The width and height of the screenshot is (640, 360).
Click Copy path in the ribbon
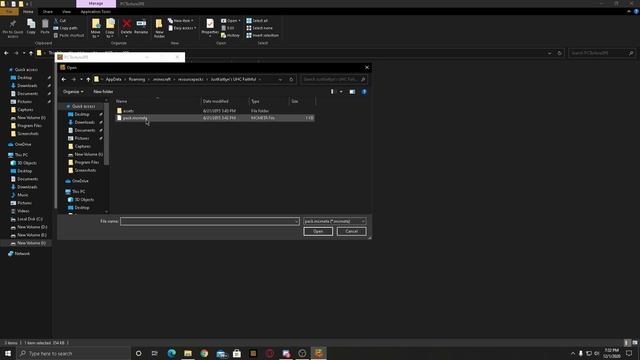tap(65, 28)
